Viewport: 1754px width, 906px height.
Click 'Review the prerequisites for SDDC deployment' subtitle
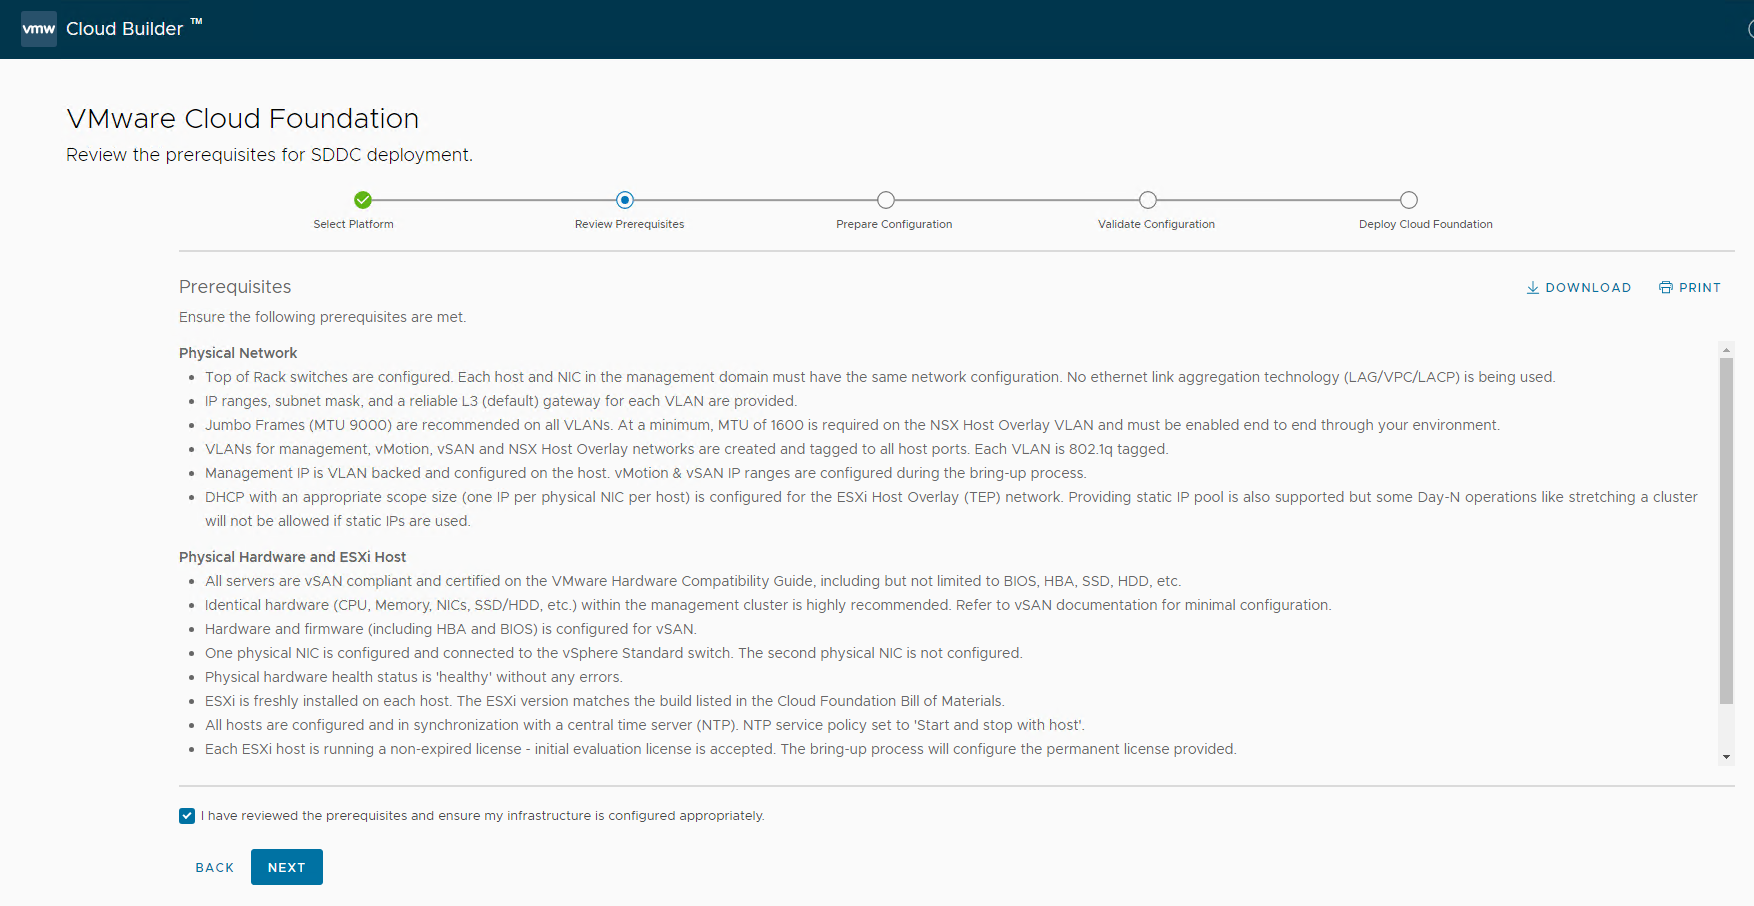(270, 155)
